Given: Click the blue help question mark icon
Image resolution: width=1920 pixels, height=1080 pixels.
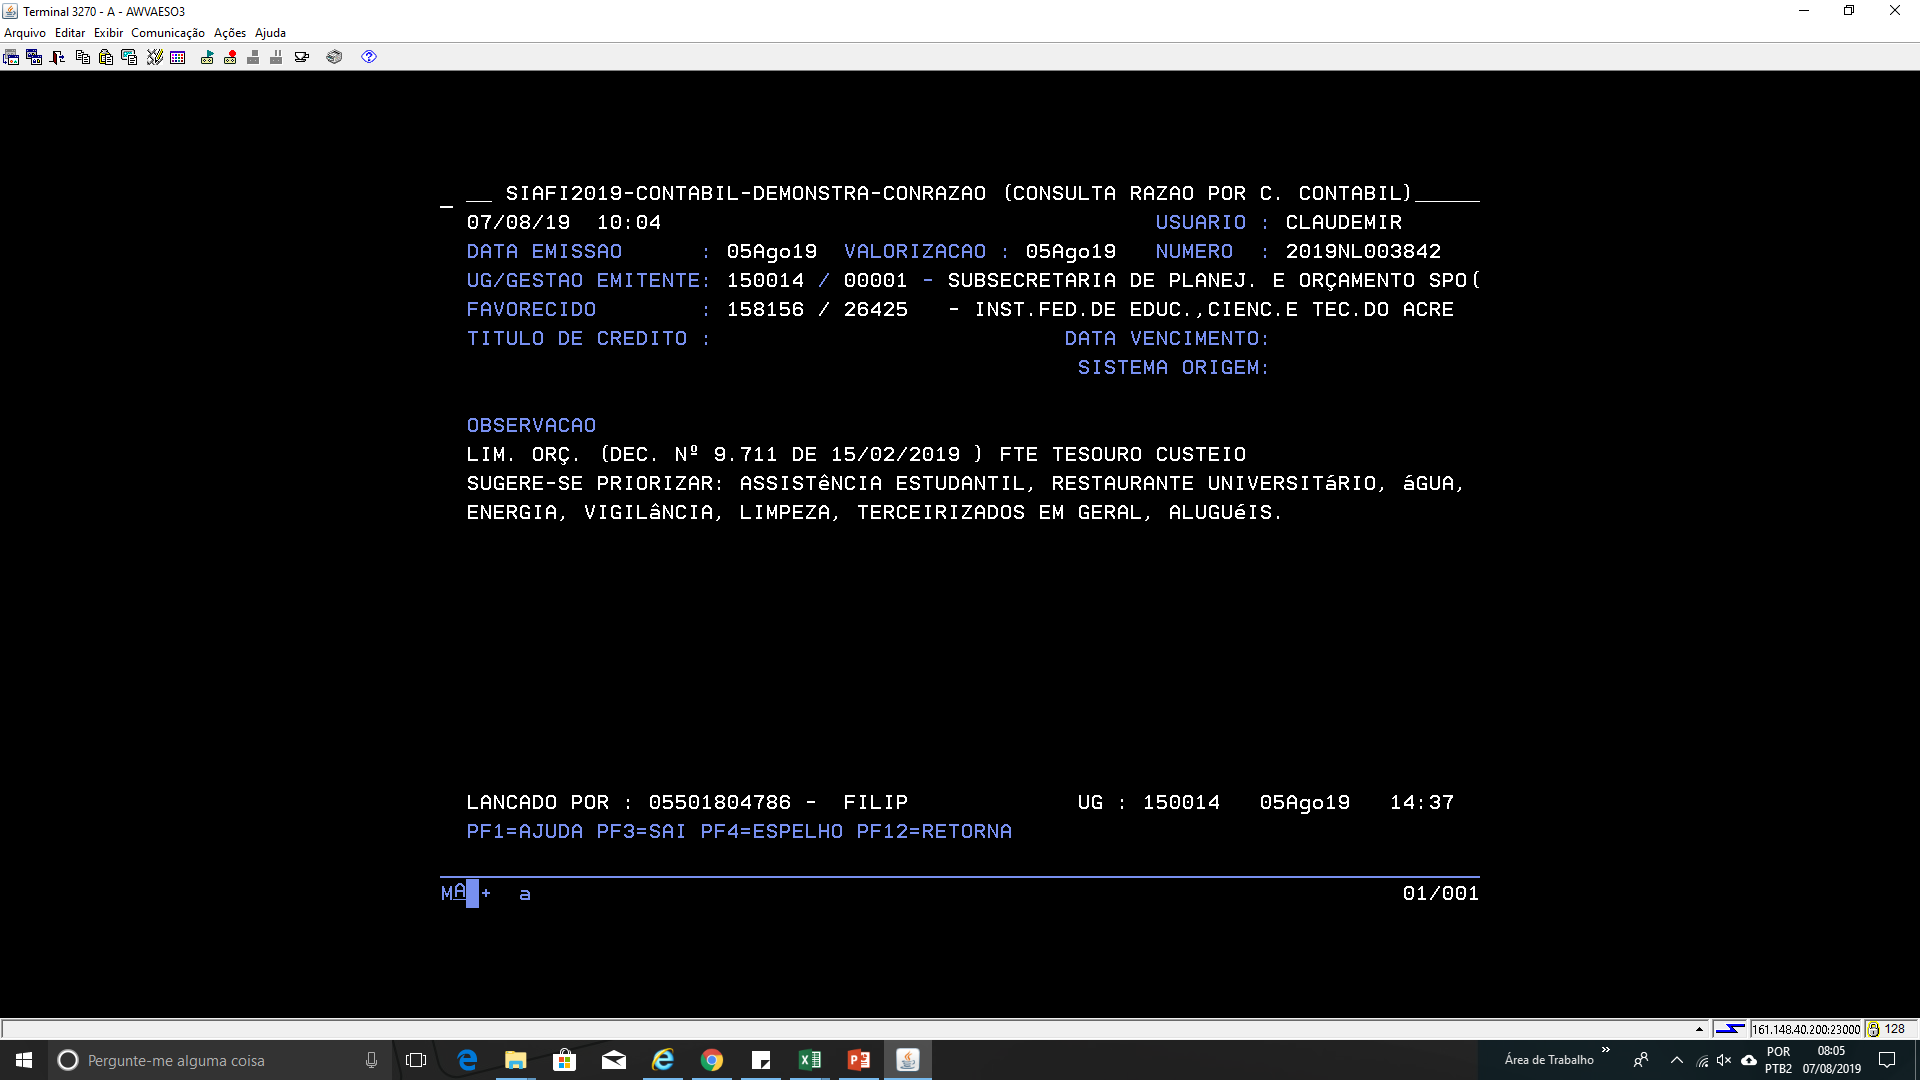Looking at the screenshot, I should [369, 57].
